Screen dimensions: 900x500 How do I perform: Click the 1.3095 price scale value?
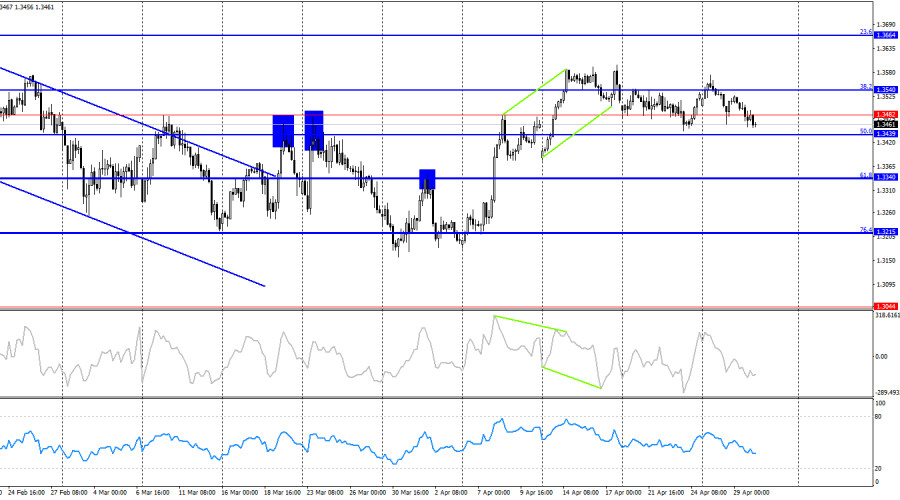886,285
